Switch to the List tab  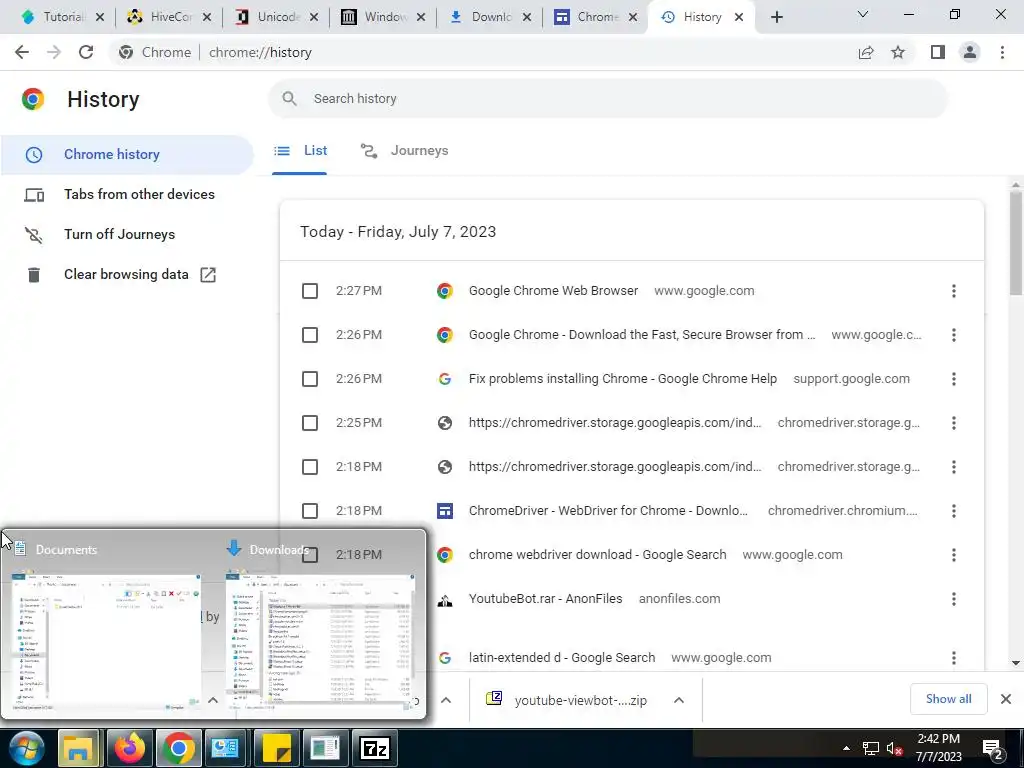tap(300, 151)
